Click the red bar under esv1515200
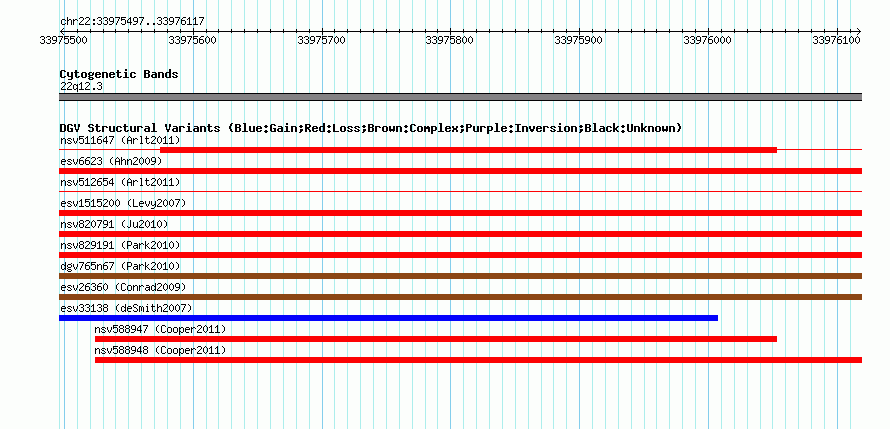This screenshot has width=890, height=429. click(460, 213)
